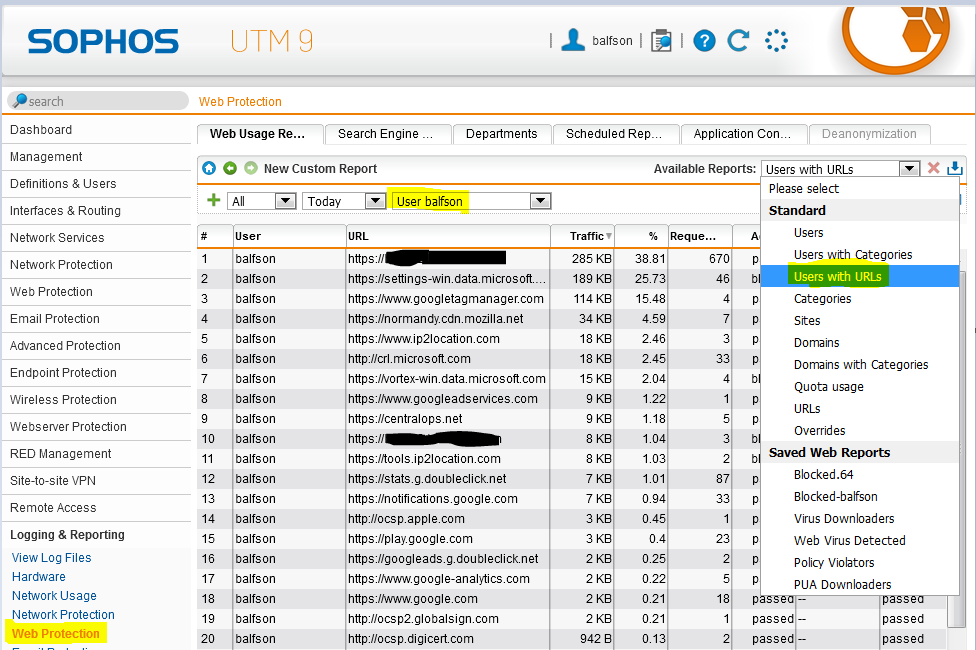Screen dimensions: 976x650
Task: Select Domains report option
Action: click(x=860, y=342)
